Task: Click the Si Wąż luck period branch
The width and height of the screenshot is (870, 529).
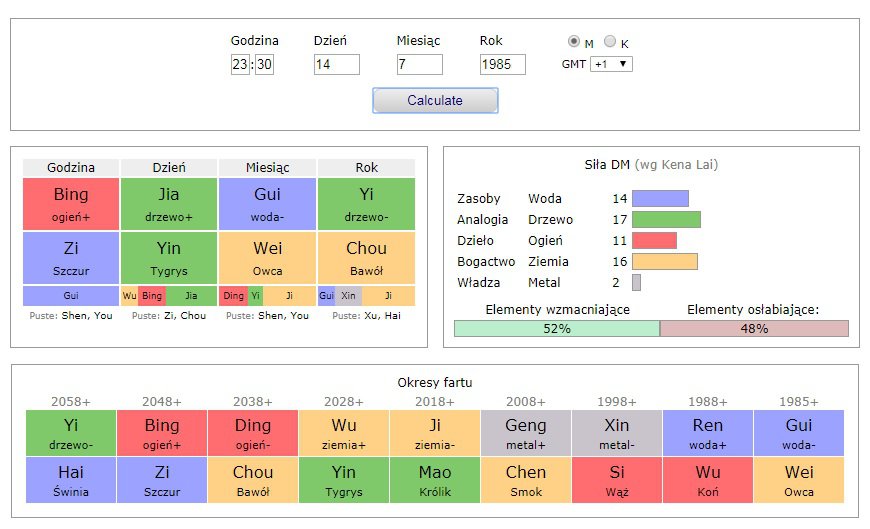Action: (617, 480)
